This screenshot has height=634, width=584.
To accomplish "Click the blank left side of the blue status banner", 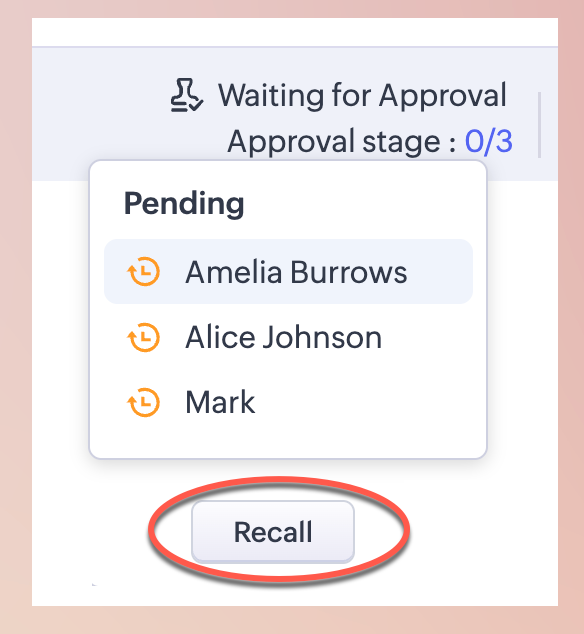I will tap(97, 105).
